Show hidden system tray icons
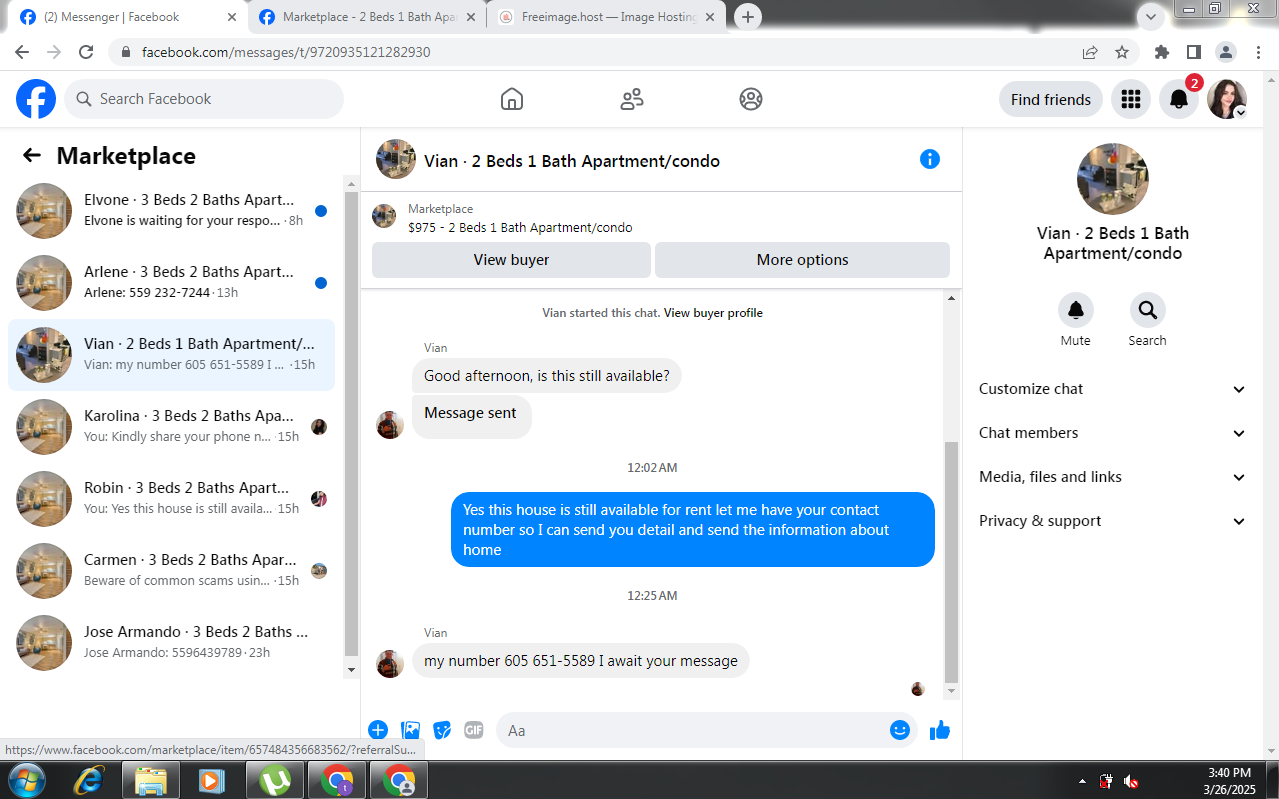The image size is (1279, 799). point(1083,781)
